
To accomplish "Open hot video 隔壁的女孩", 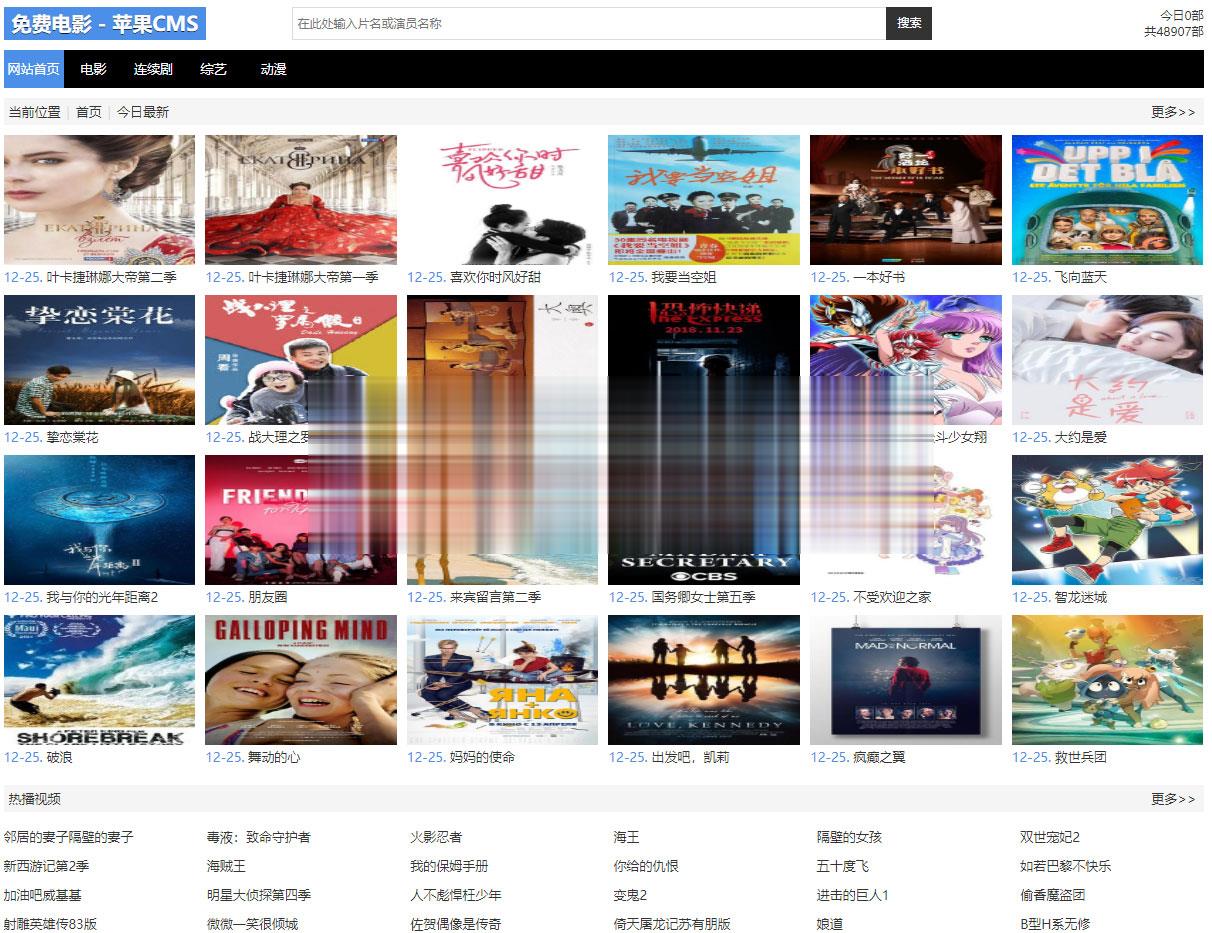I will [849, 837].
